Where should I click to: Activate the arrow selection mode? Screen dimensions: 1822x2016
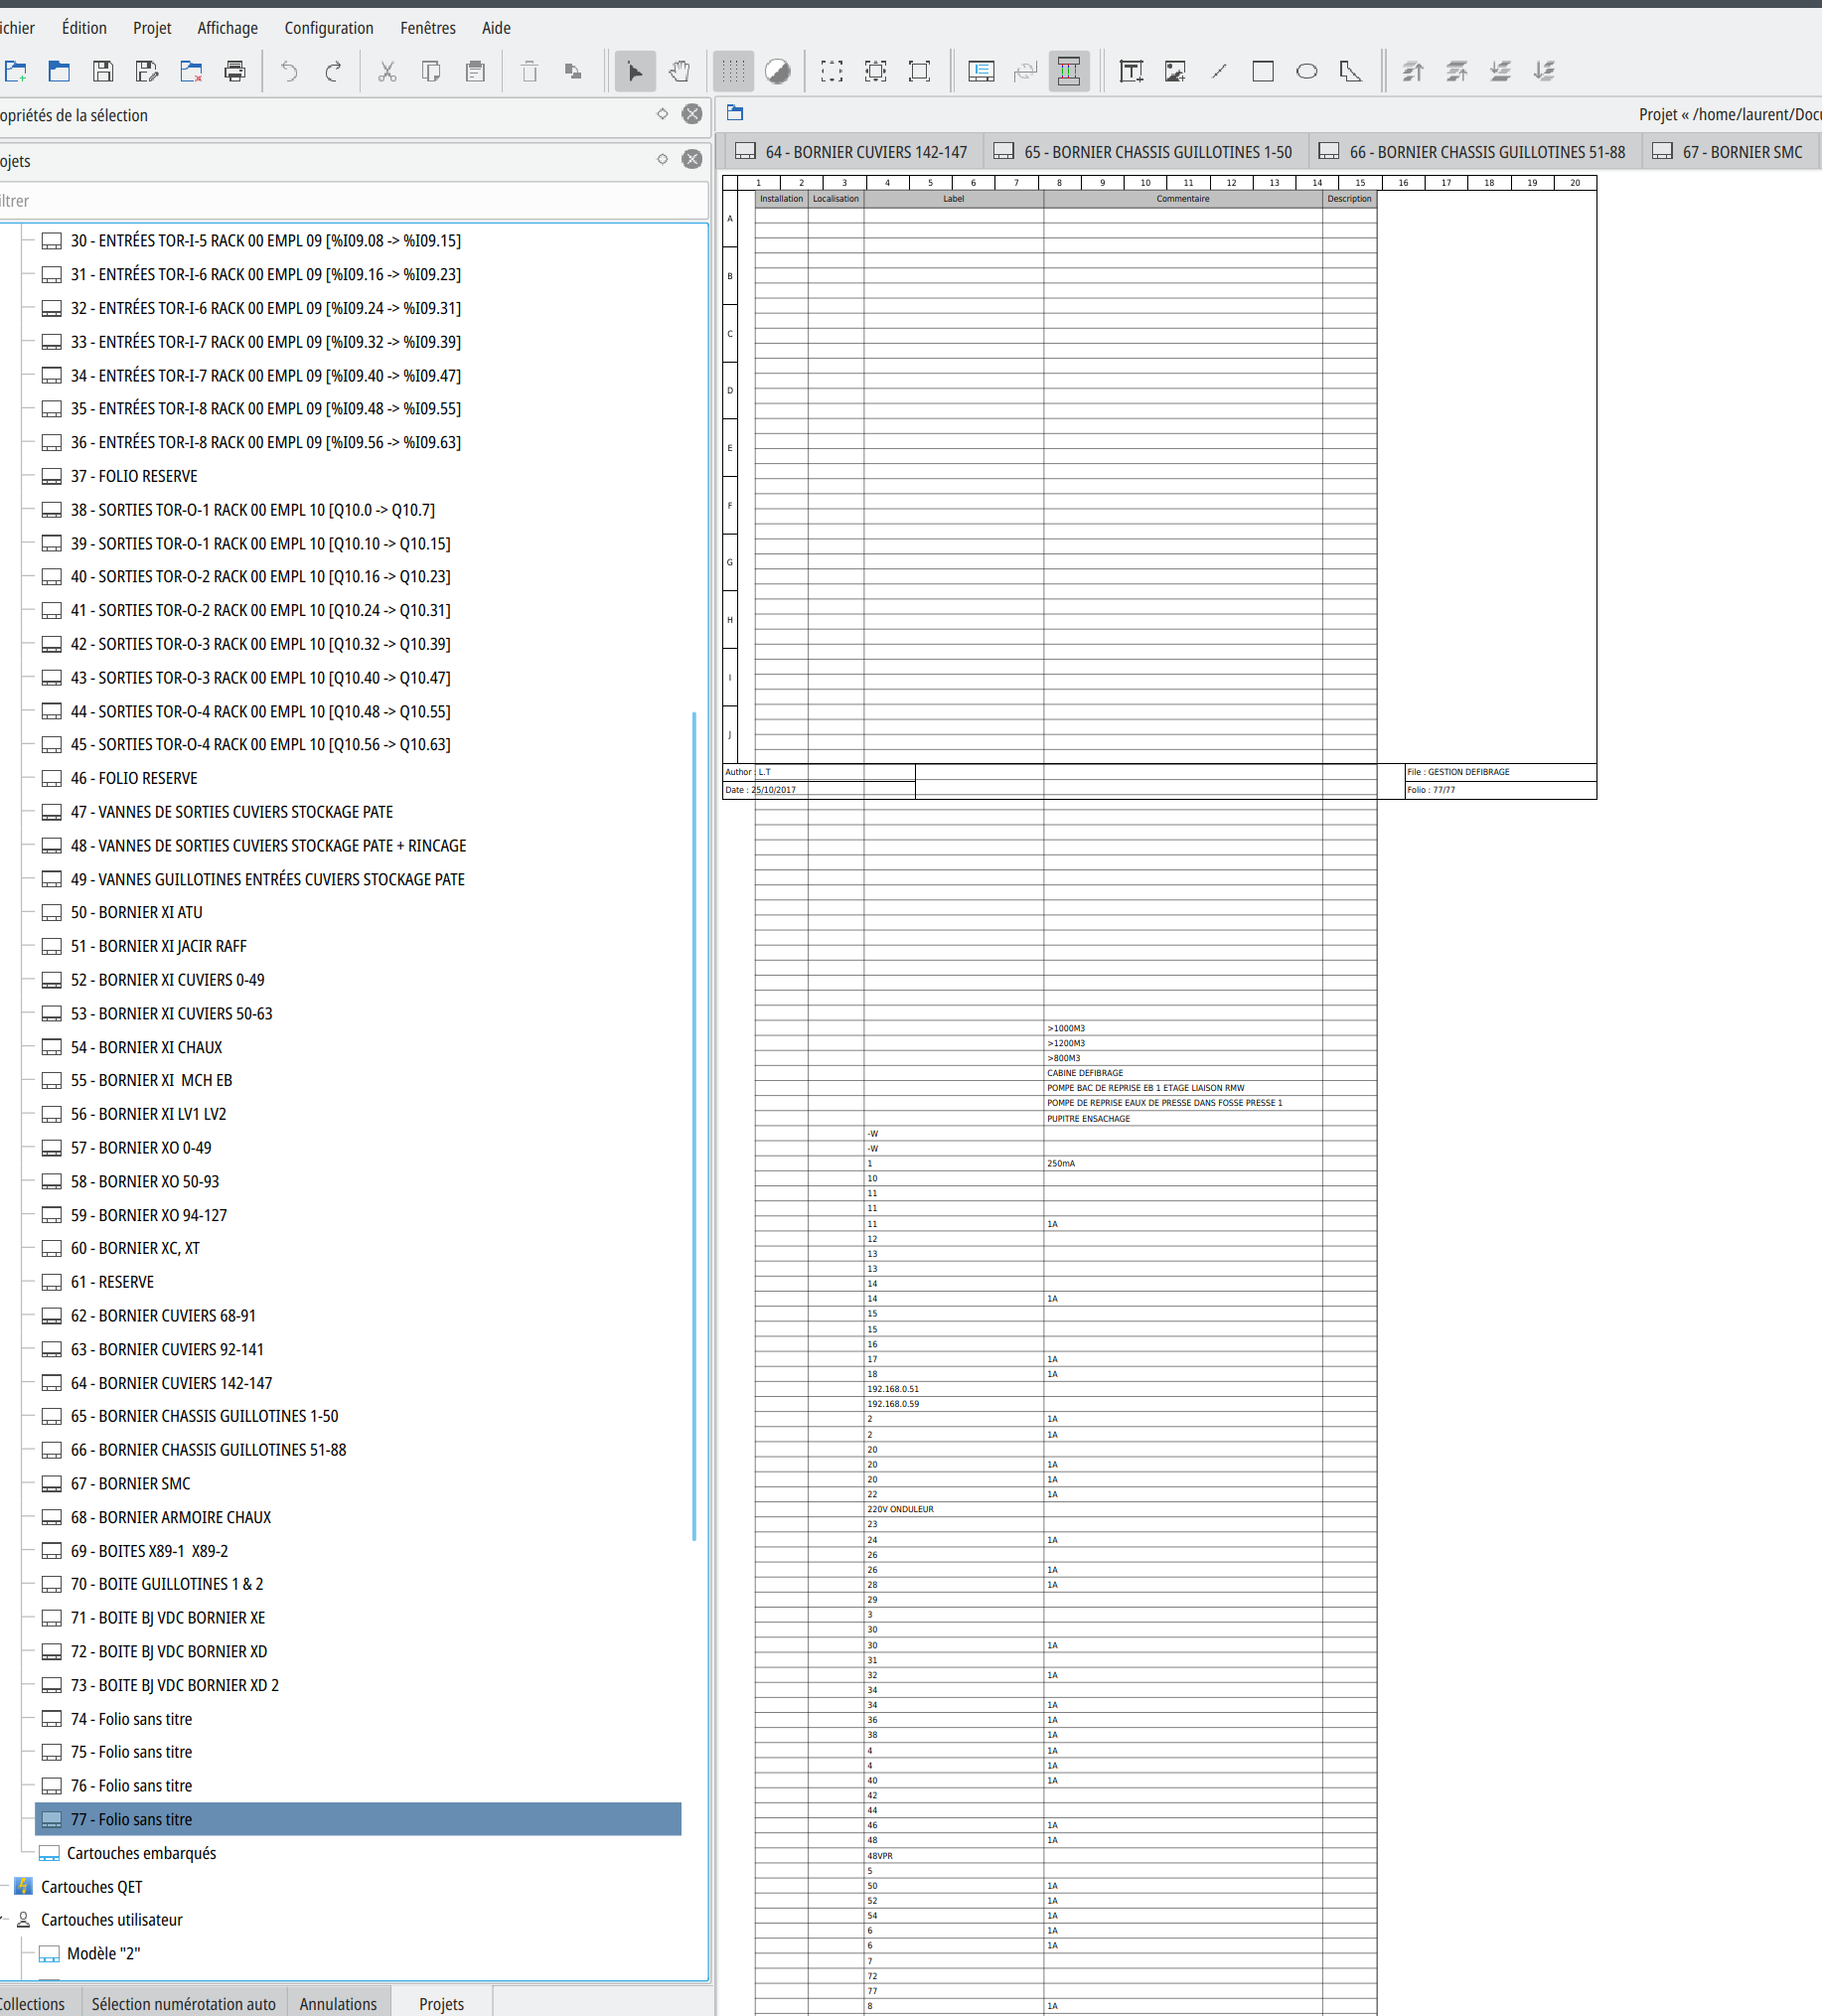click(635, 71)
